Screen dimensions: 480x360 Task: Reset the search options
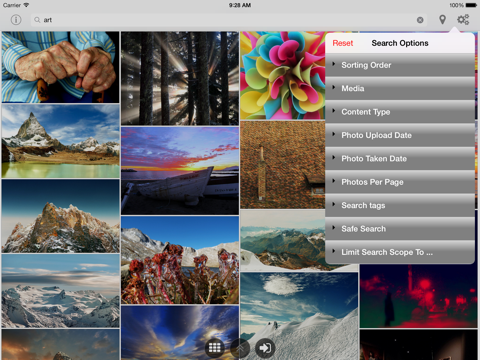(x=343, y=43)
